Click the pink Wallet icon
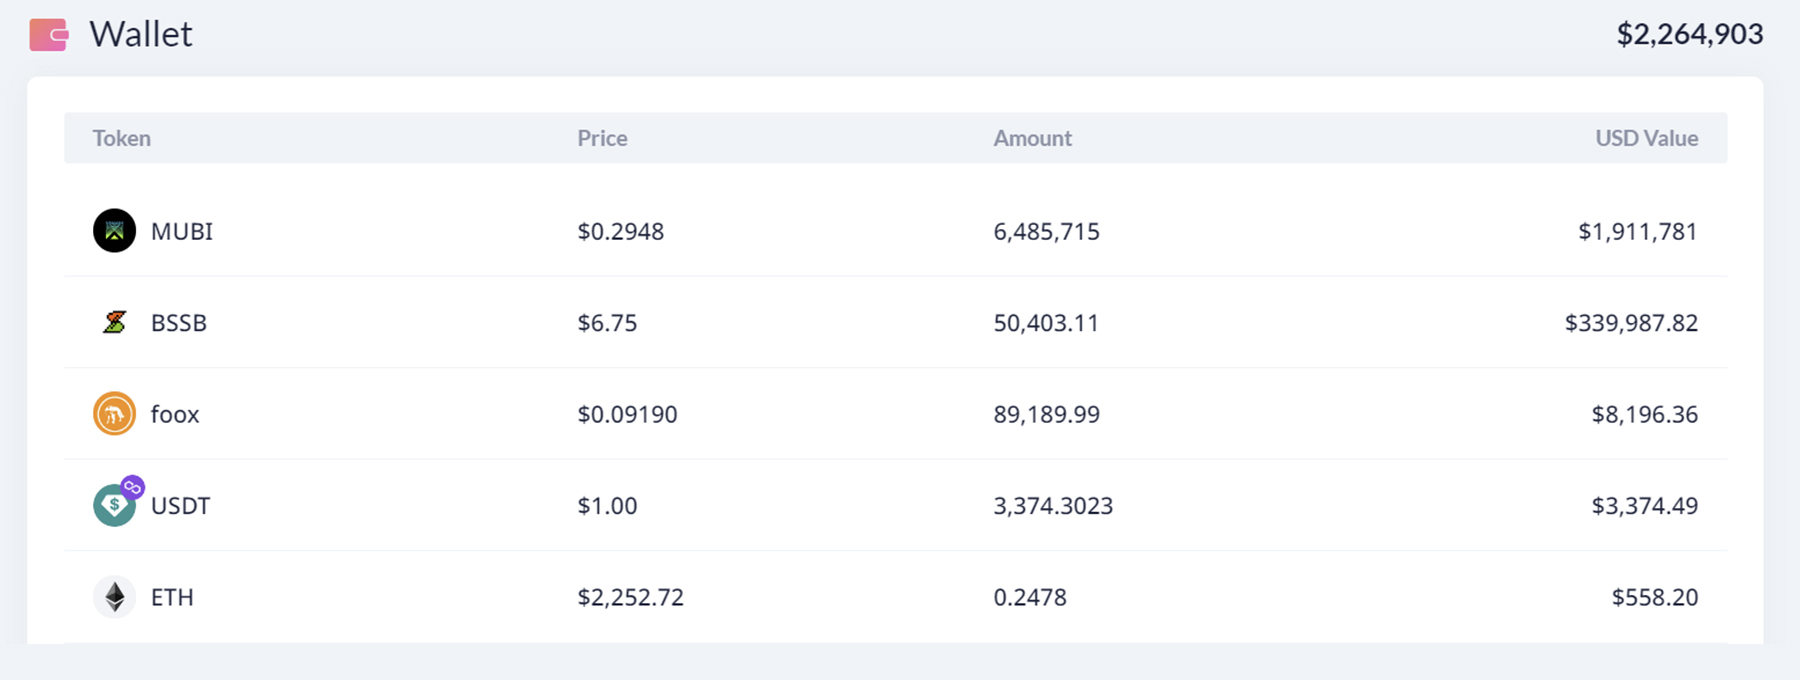Viewport: 1800px width, 680px height. tap(48, 35)
